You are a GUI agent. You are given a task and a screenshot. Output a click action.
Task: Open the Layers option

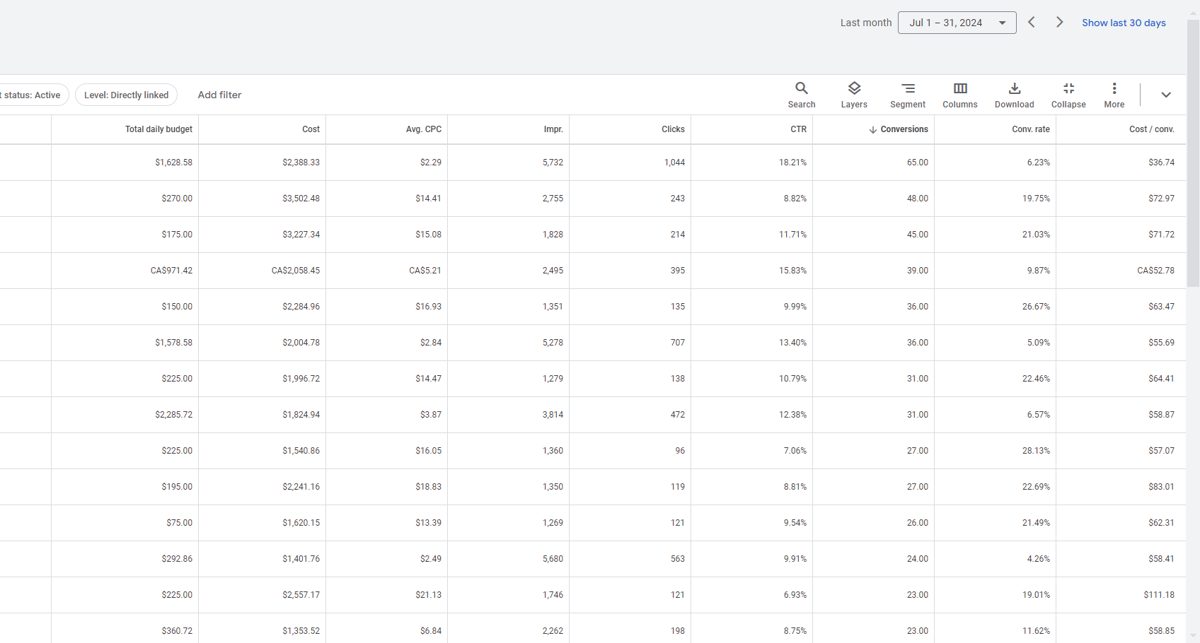coord(854,95)
